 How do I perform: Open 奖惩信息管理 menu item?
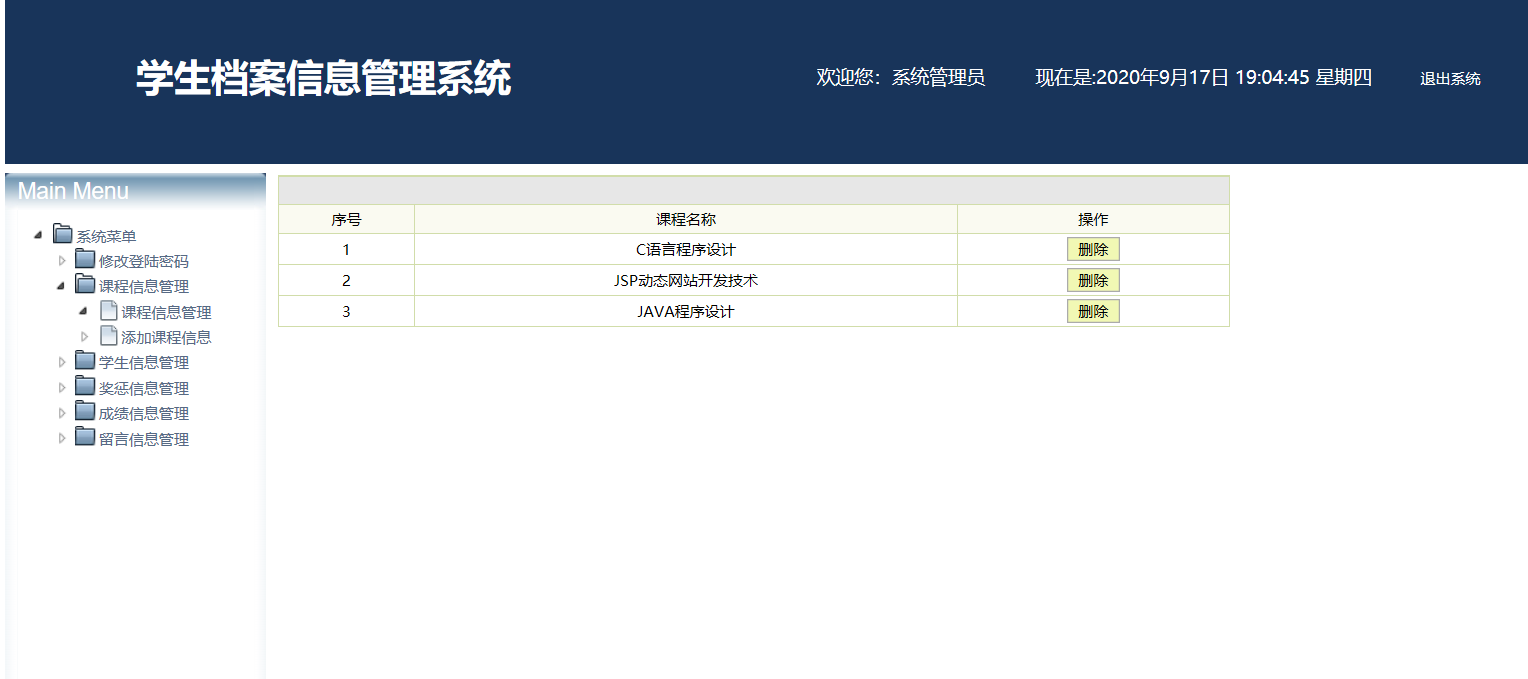(144, 389)
